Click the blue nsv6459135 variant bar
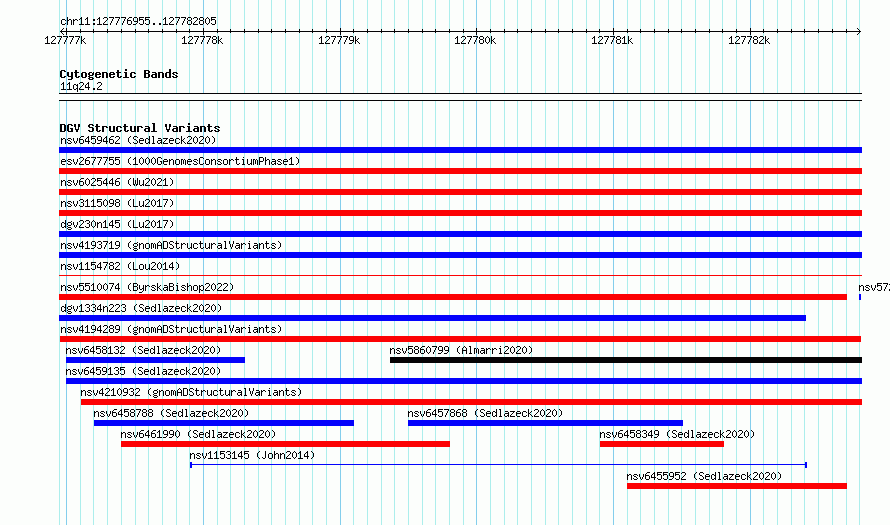Screen dimensions: 890x525 [x=464, y=381]
